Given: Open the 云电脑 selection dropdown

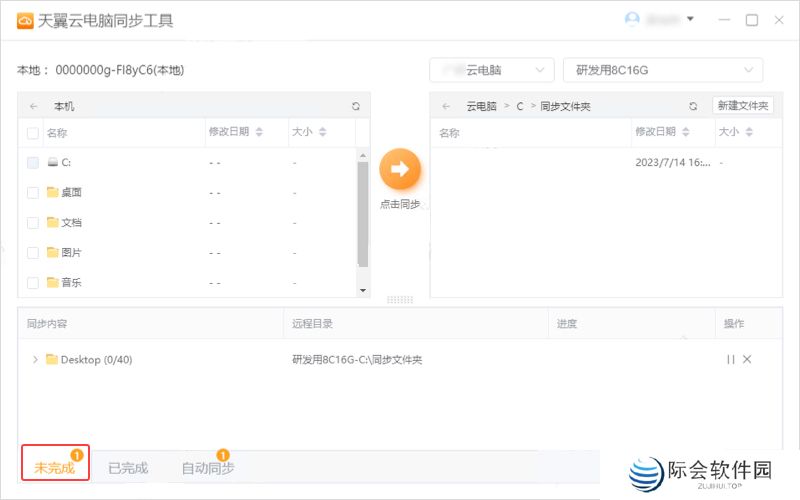Looking at the screenshot, I should coord(492,70).
